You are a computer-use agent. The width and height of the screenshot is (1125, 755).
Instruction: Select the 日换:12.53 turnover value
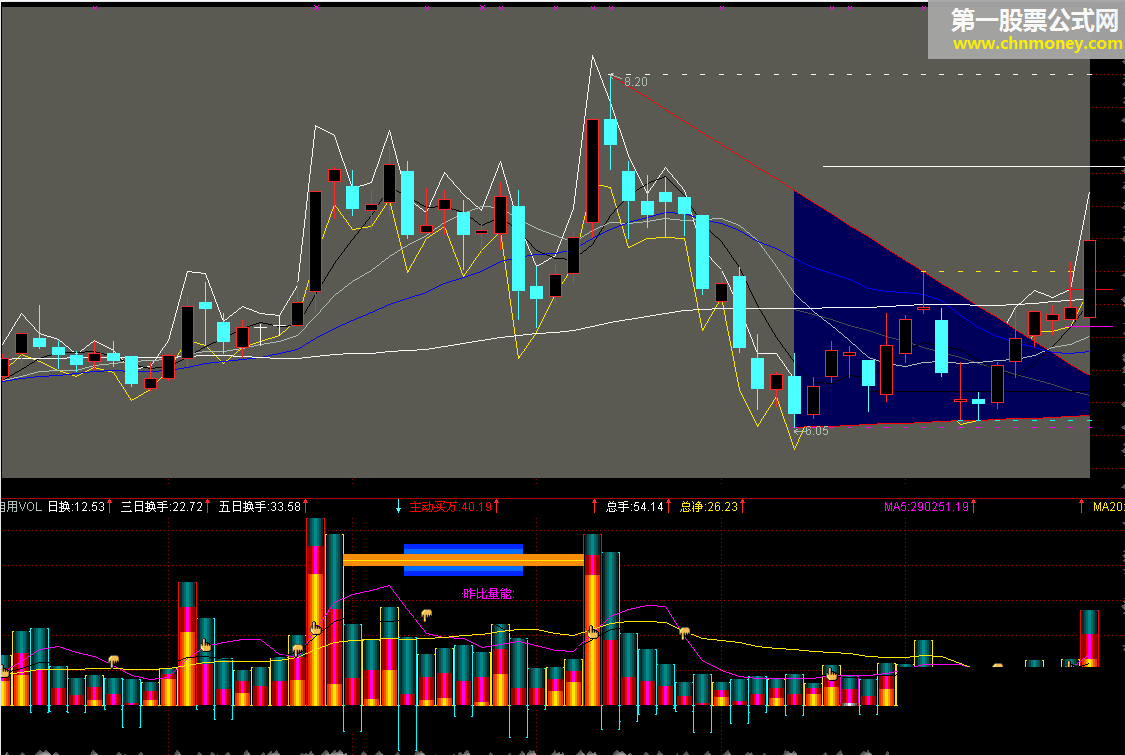[x=76, y=507]
